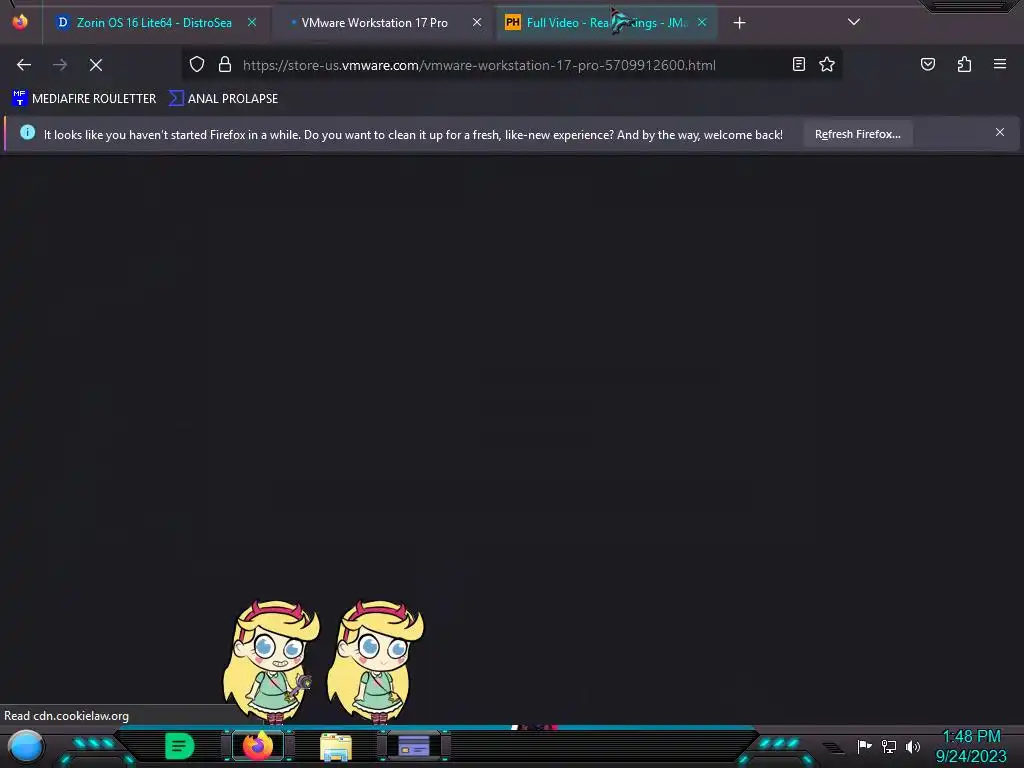Click the volume speaker tray icon
The width and height of the screenshot is (1024, 768).
pyautogui.click(x=912, y=746)
